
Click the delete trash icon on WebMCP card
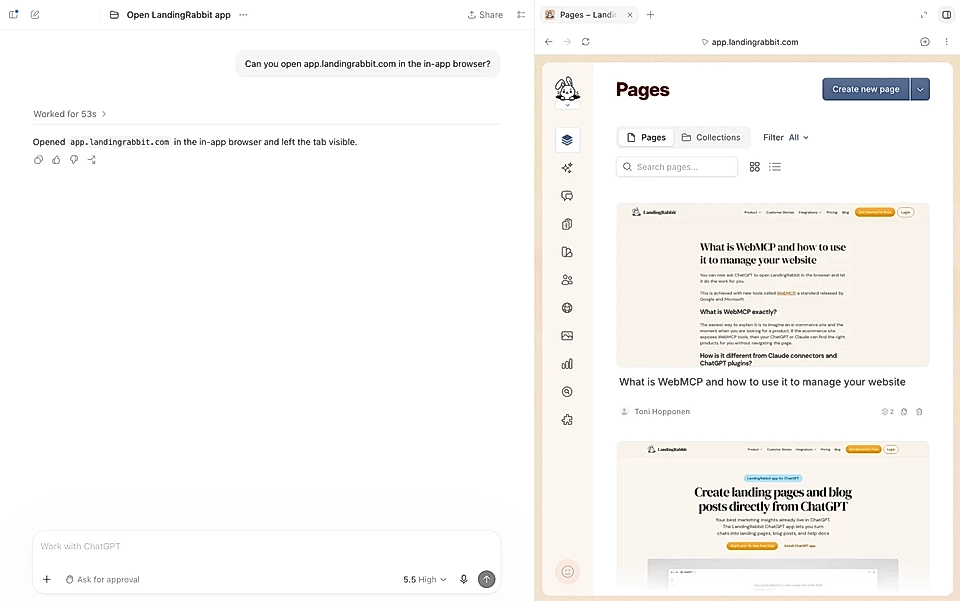pos(919,411)
